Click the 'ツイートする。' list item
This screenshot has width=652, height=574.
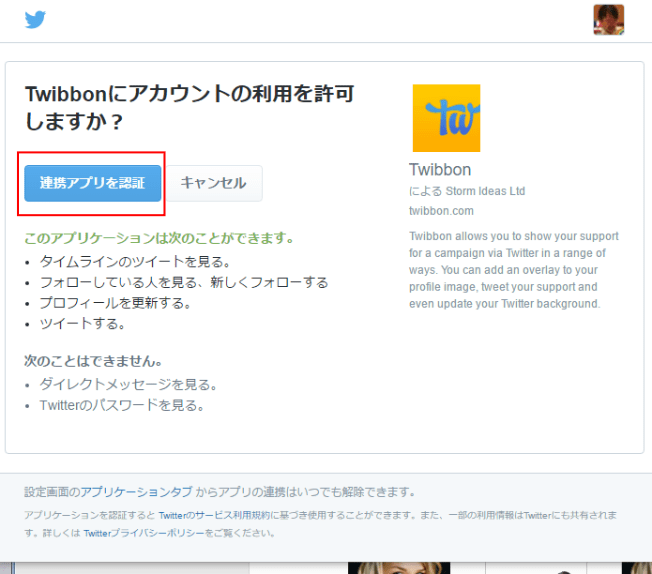pos(82,324)
